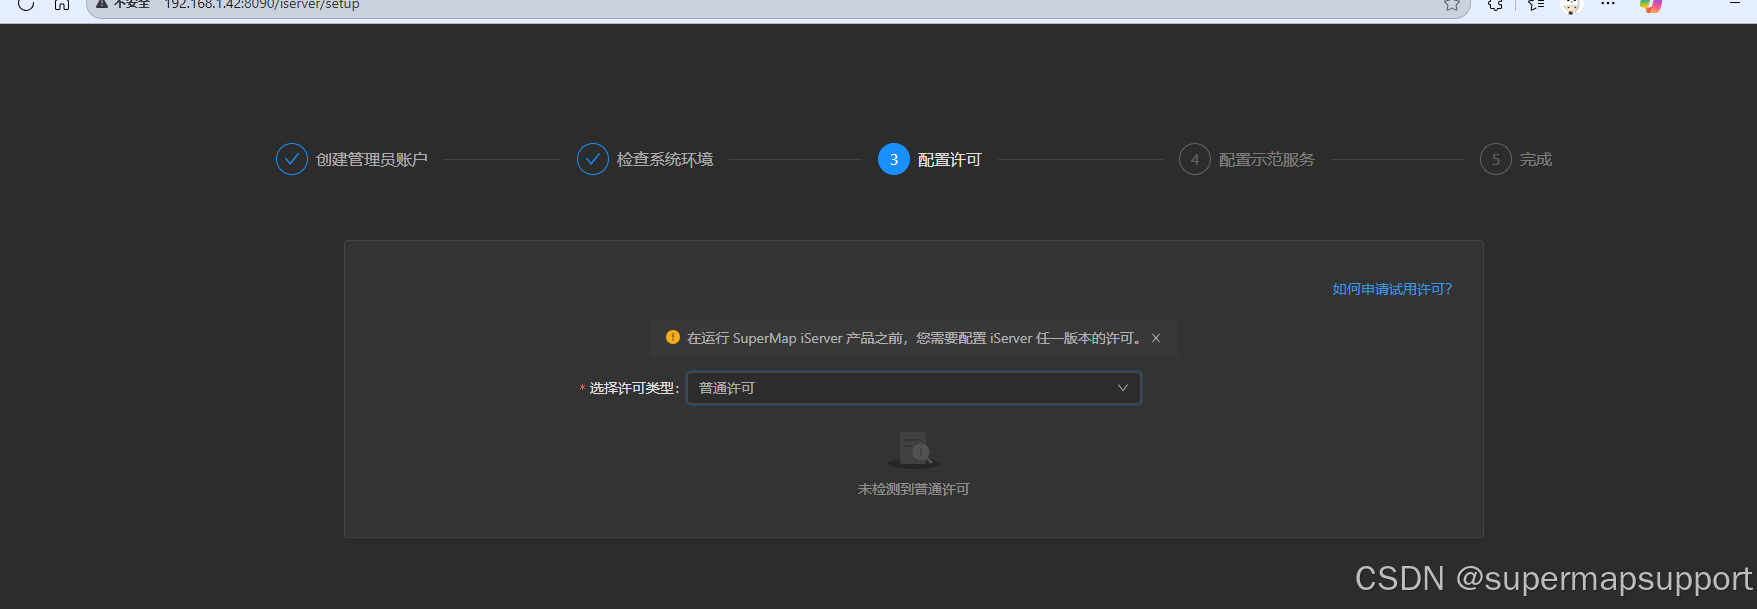Image resolution: width=1757 pixels, height=609 pixels.
Task: Open the 如何申请试用许可? help link
Action: [1392, 289]
